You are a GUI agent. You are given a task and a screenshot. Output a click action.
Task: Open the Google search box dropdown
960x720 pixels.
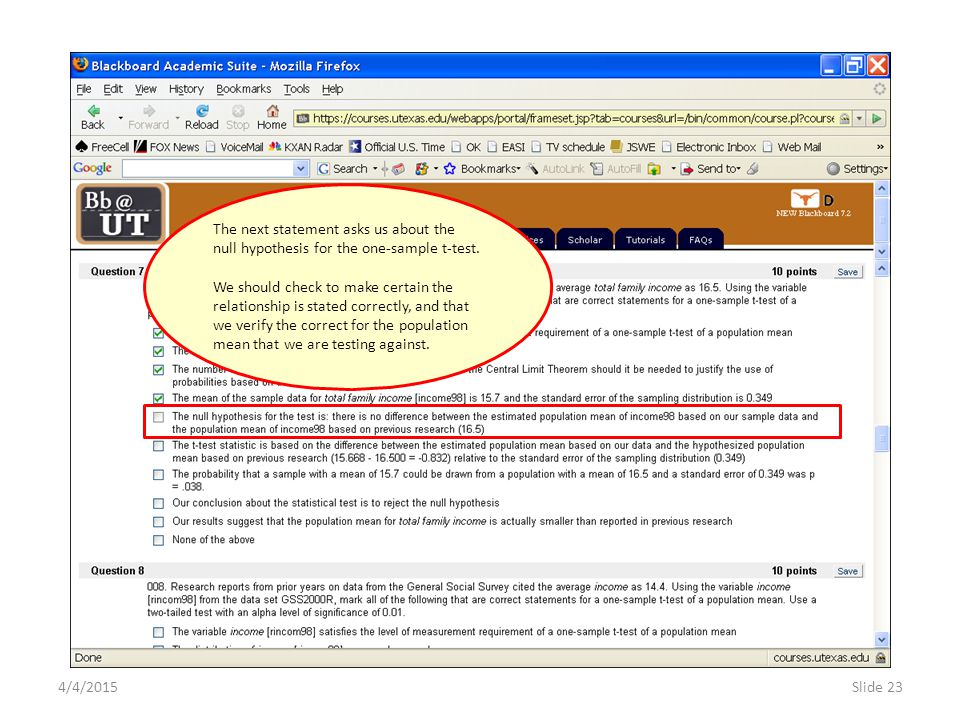[301, 168]
